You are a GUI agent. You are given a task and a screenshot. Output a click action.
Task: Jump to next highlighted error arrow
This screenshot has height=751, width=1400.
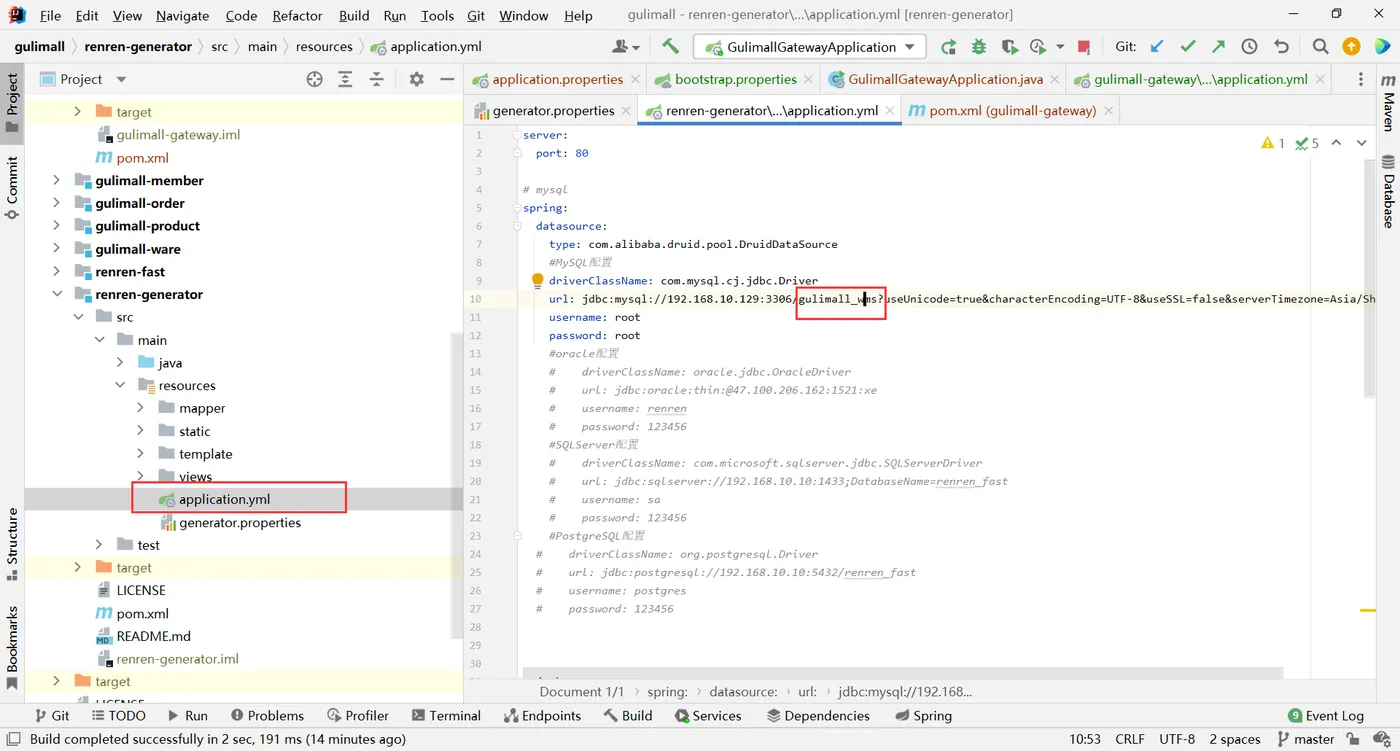1360,143
